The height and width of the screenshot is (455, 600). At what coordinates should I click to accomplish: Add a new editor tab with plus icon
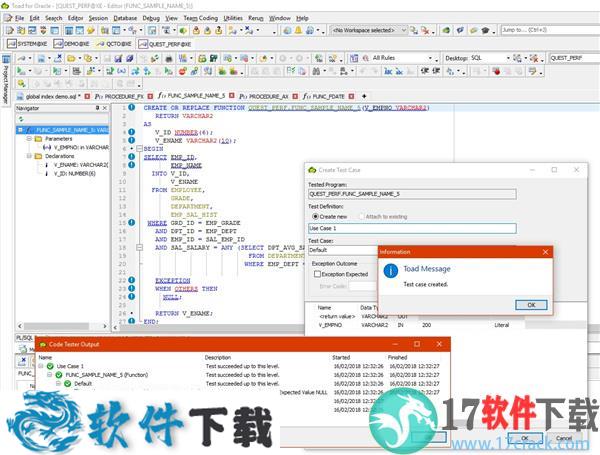364,96
